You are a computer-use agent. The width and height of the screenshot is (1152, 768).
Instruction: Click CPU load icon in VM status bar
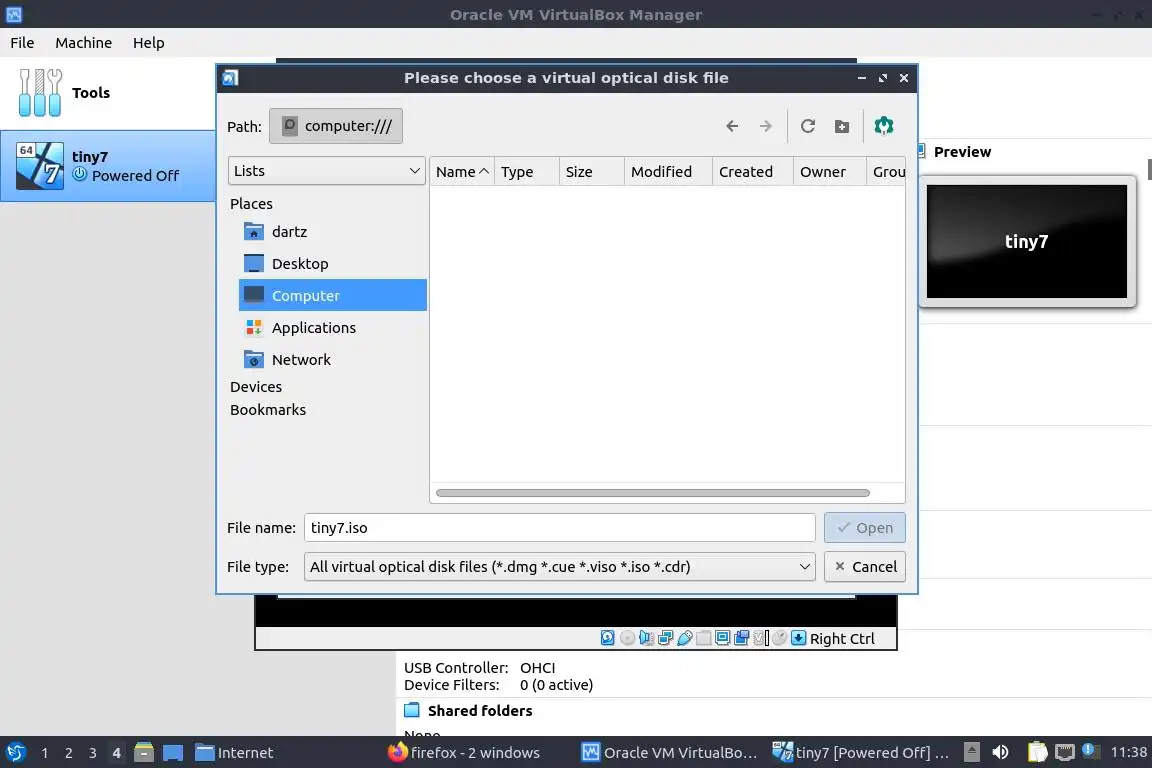click(761, 638)
